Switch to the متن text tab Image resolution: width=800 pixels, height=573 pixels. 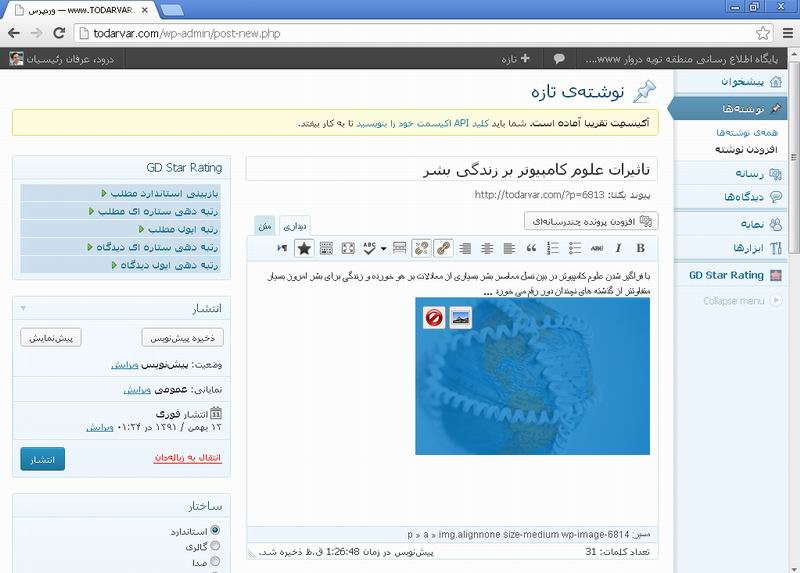tap(265, 226)
